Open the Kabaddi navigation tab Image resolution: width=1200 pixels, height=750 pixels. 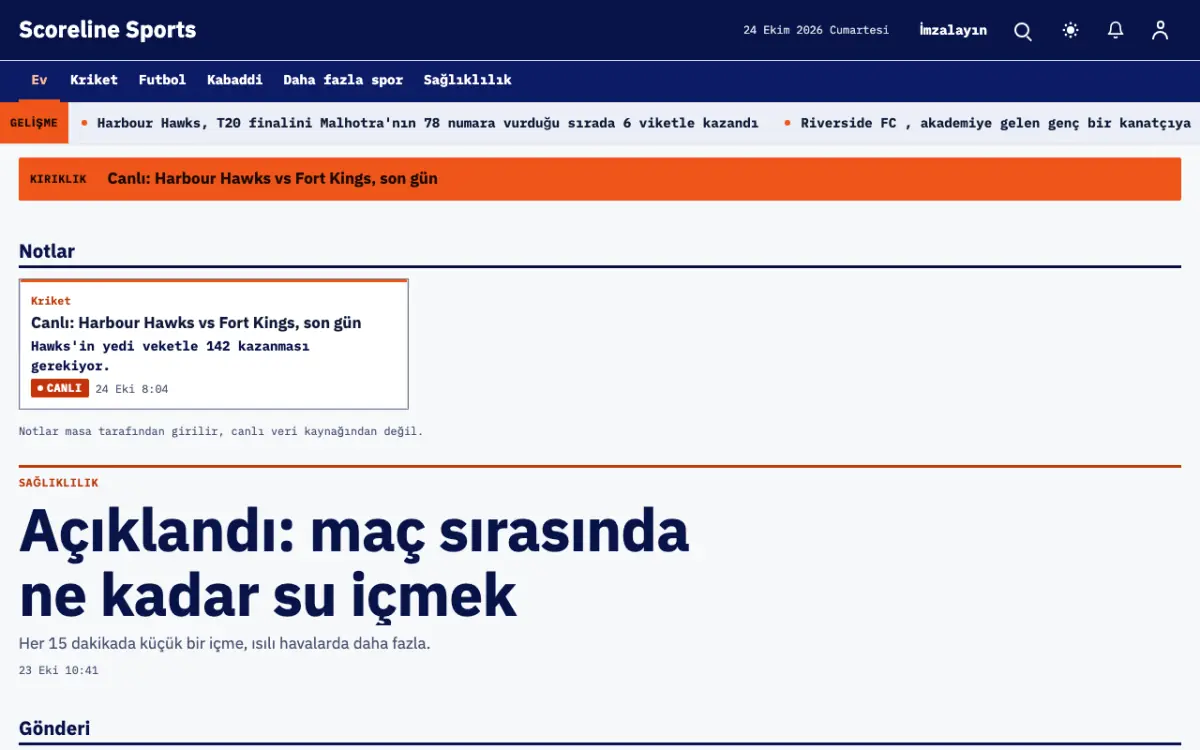(235, 80)
